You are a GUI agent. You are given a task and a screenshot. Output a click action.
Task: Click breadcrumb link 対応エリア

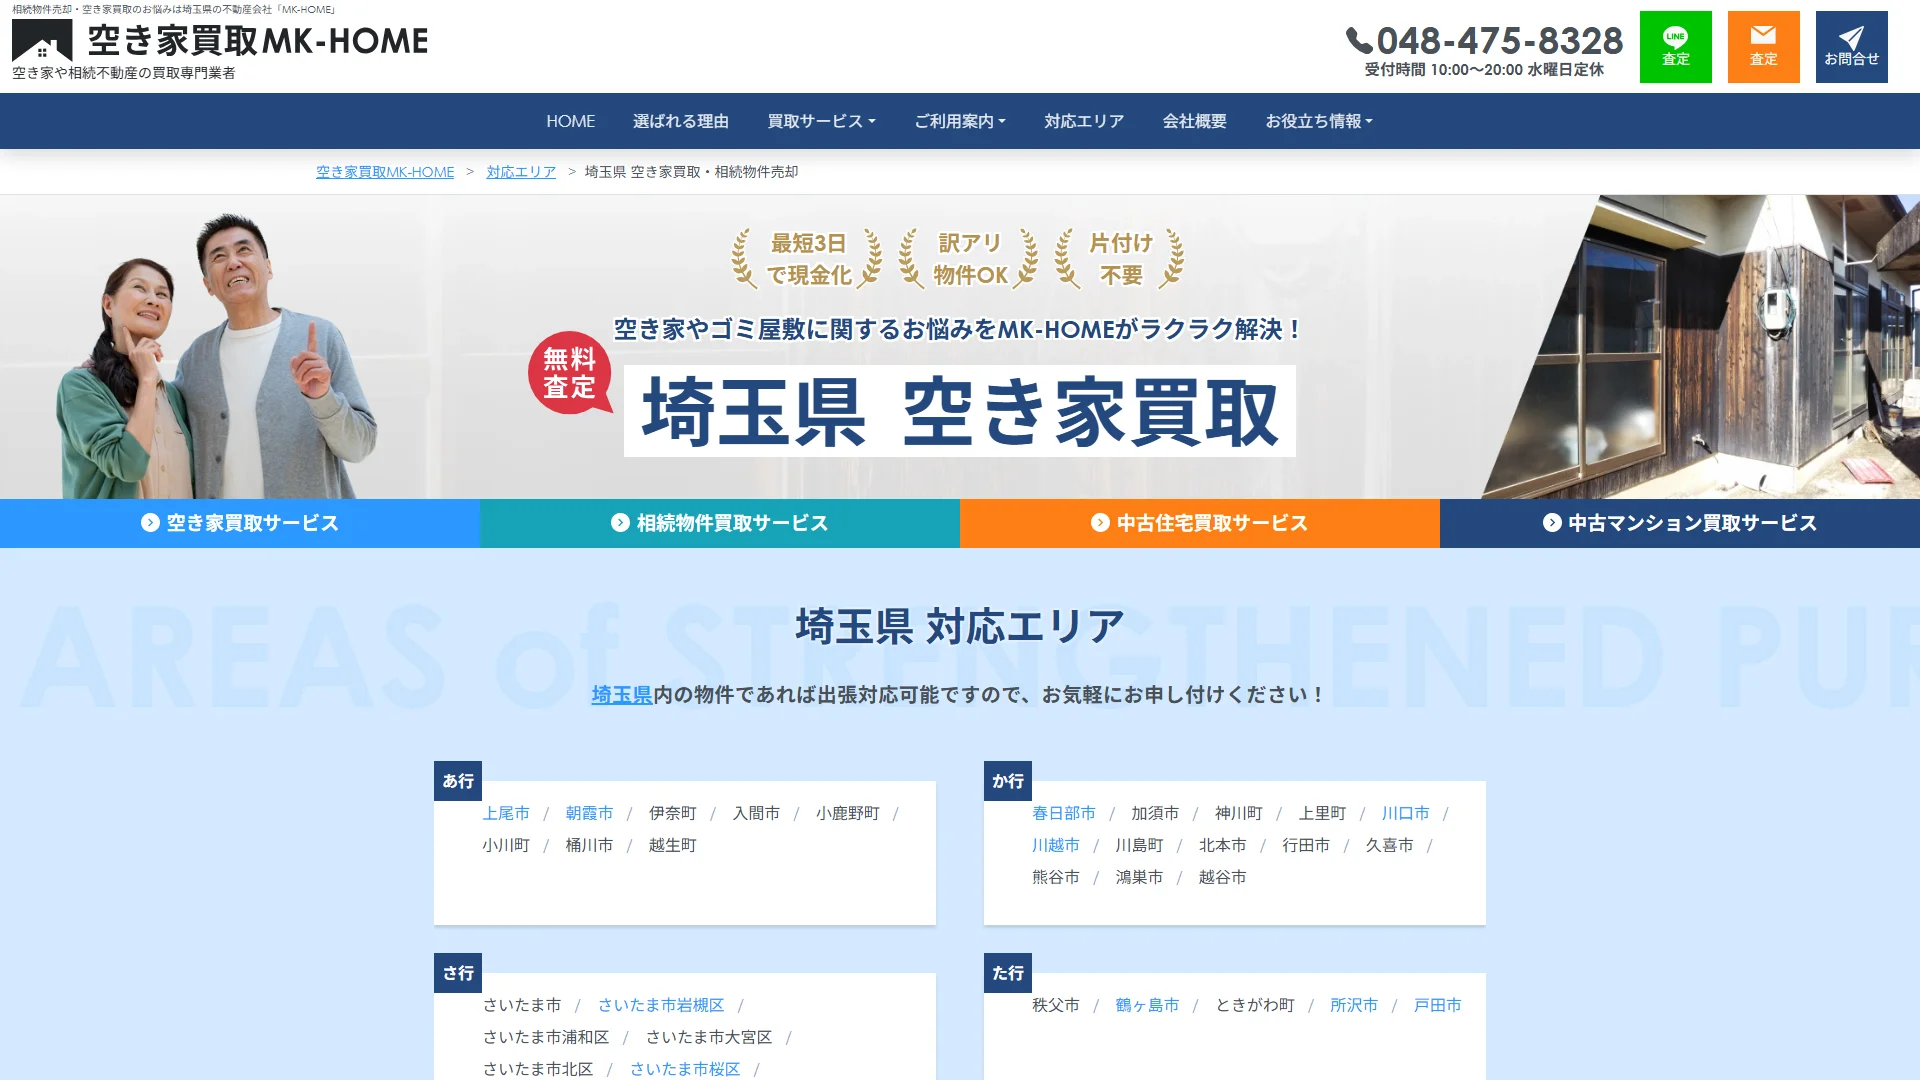(521, 172)
